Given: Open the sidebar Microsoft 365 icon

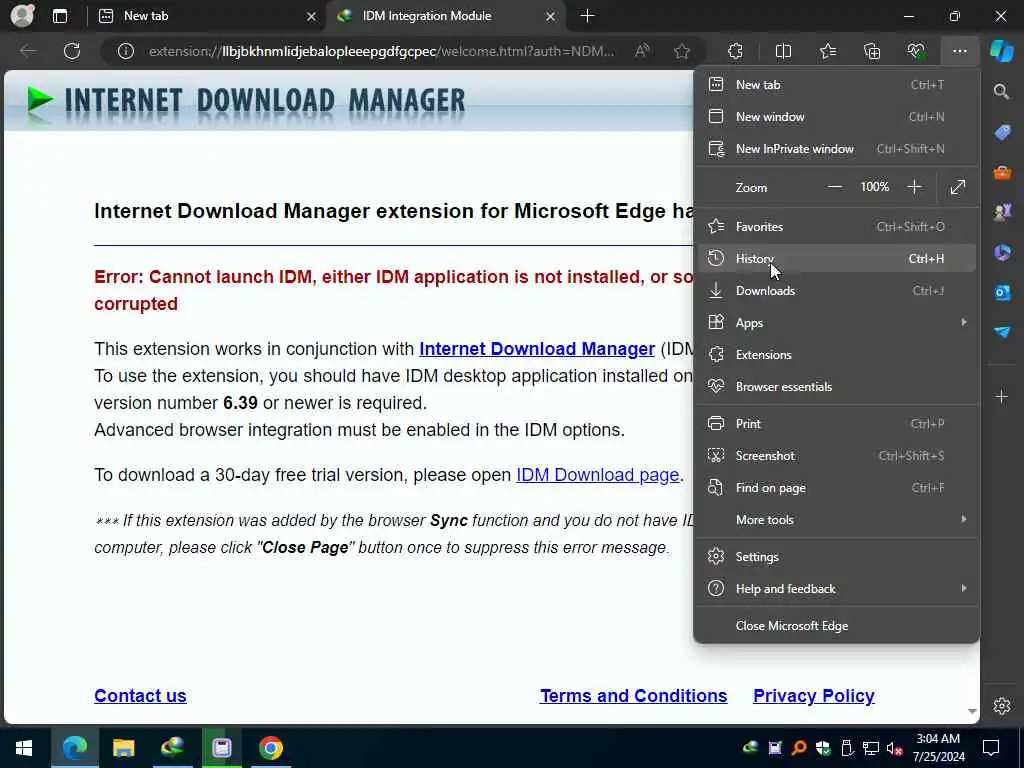Looking at the screenshot, I should [x=1002, y=252].
